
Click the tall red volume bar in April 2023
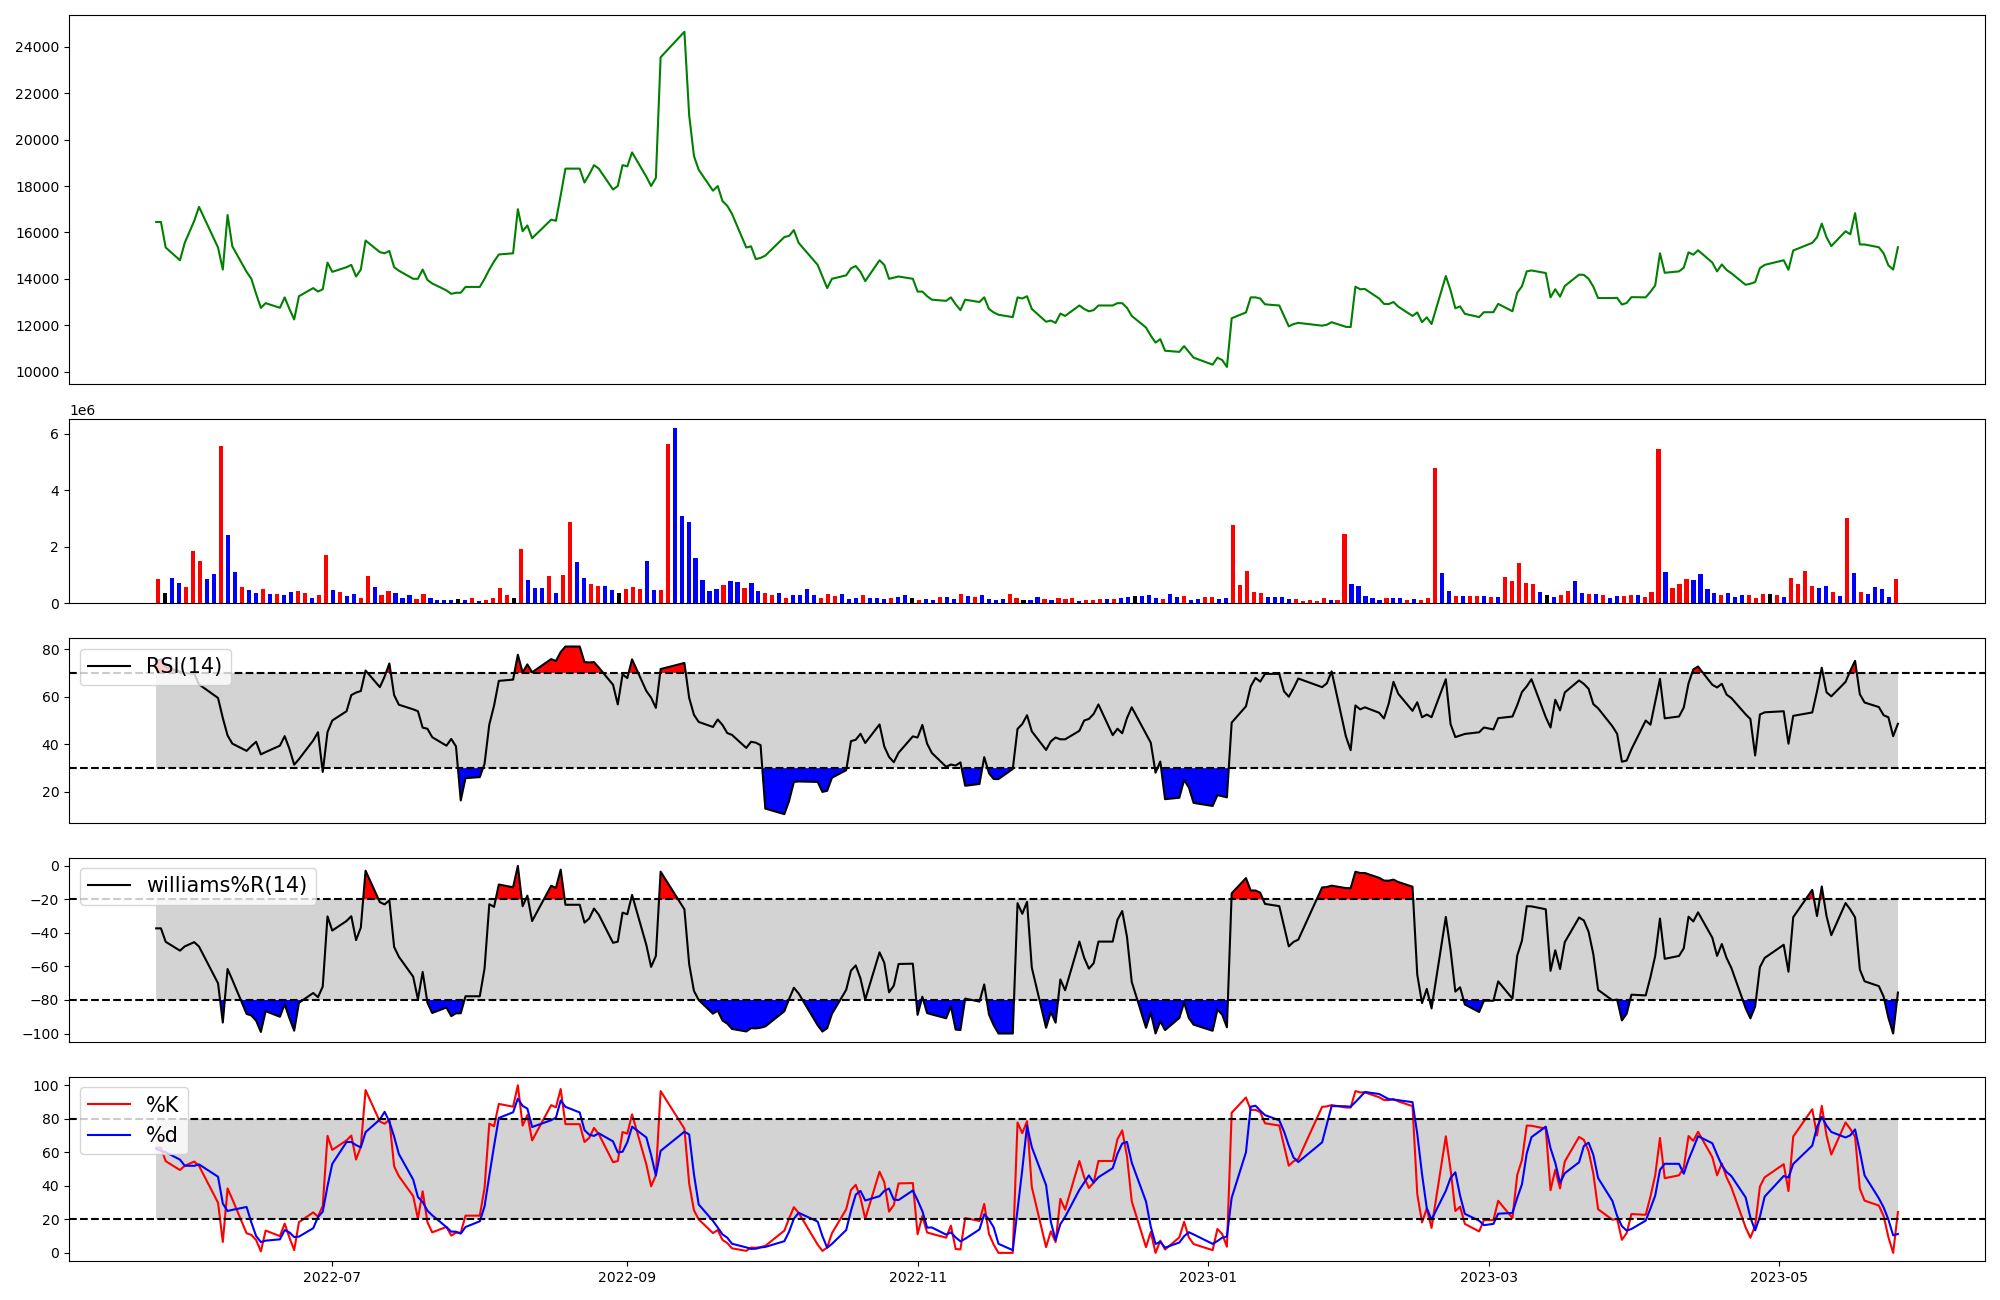(x=1658, y=525)
